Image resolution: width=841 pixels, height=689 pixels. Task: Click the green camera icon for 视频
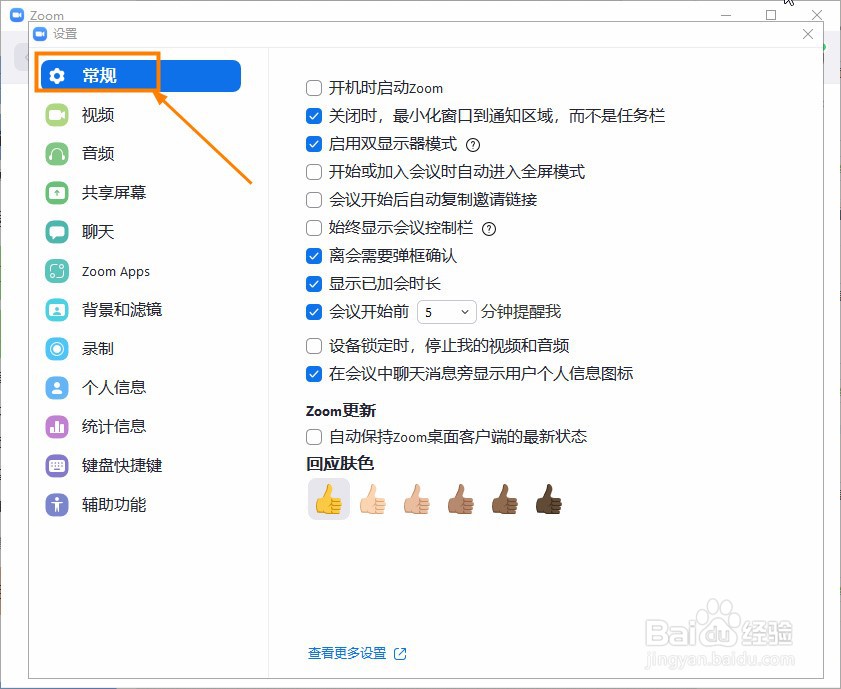coord(57,115)
